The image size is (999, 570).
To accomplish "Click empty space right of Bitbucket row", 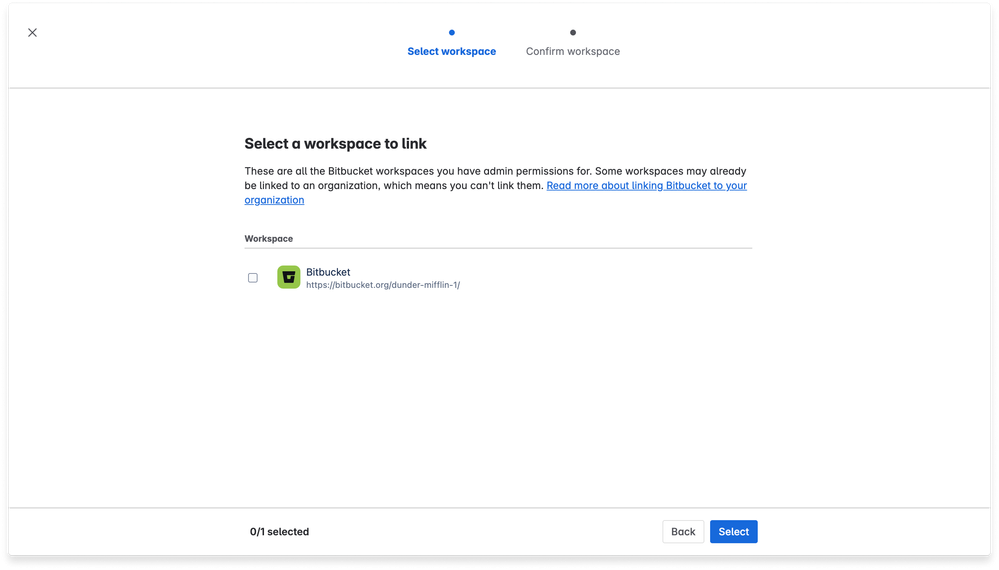I will 620,278.
